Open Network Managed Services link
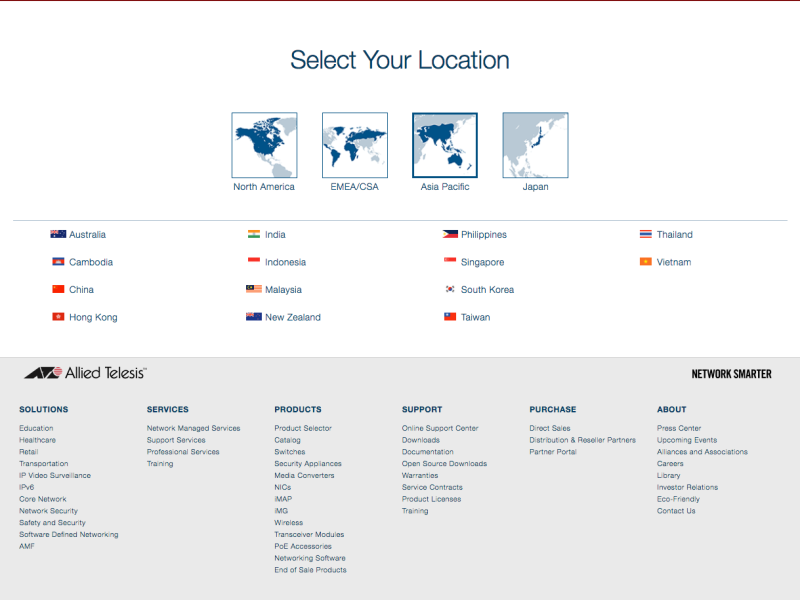 (193, 428)
